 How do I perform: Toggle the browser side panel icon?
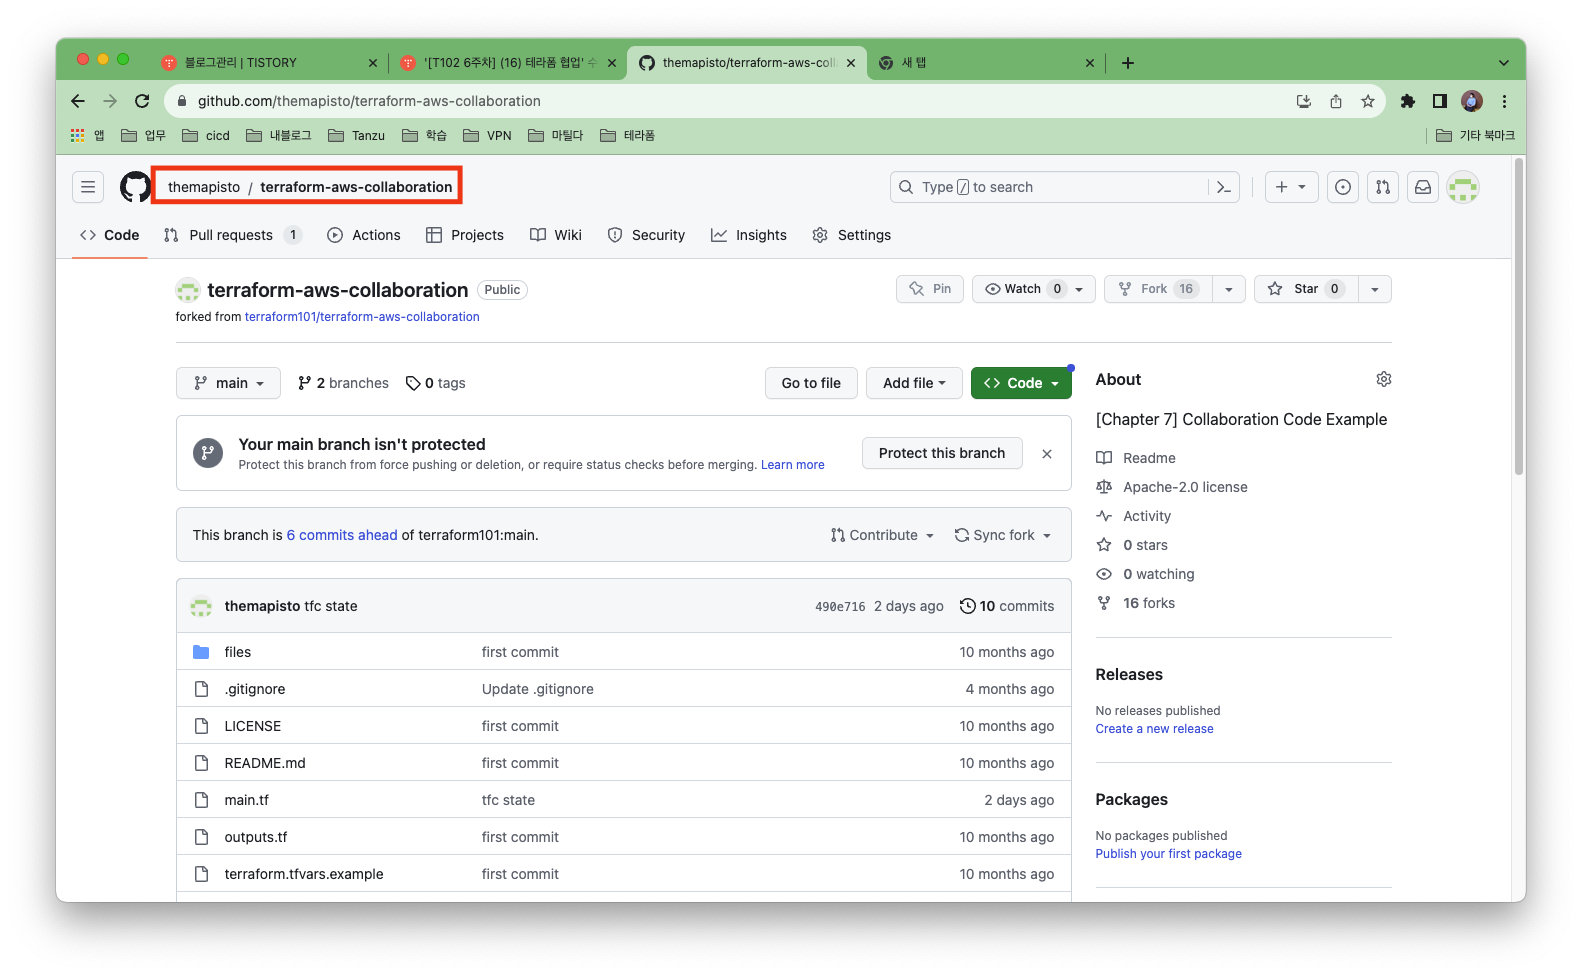1440,101
